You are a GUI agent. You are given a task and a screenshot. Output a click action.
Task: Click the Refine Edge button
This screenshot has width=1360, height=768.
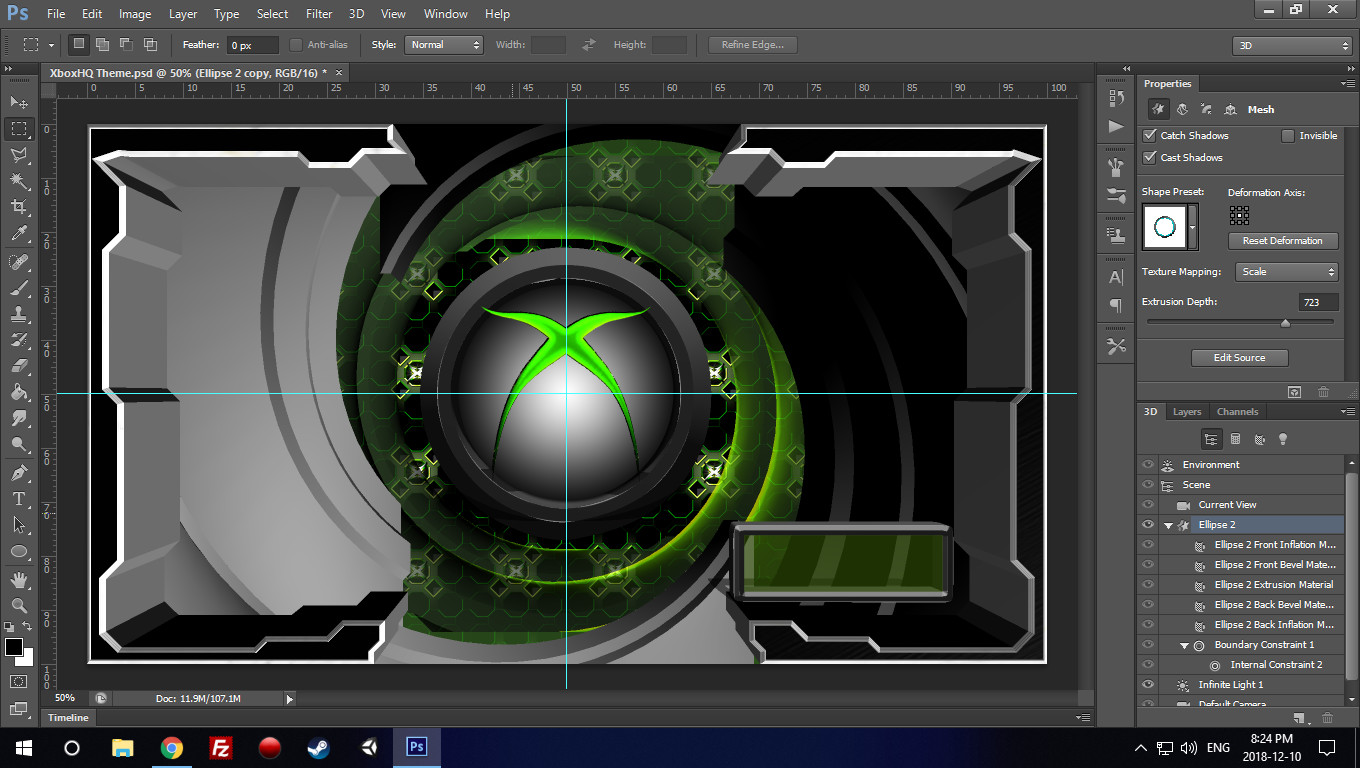pos(752,45)
